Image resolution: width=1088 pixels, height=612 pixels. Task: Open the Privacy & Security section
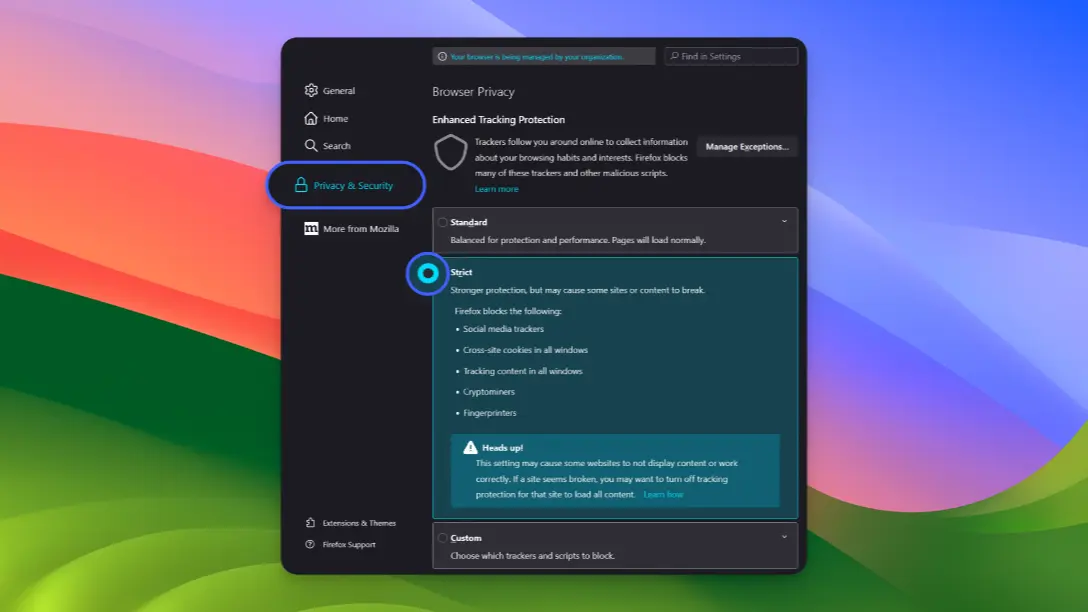[352, 185]
